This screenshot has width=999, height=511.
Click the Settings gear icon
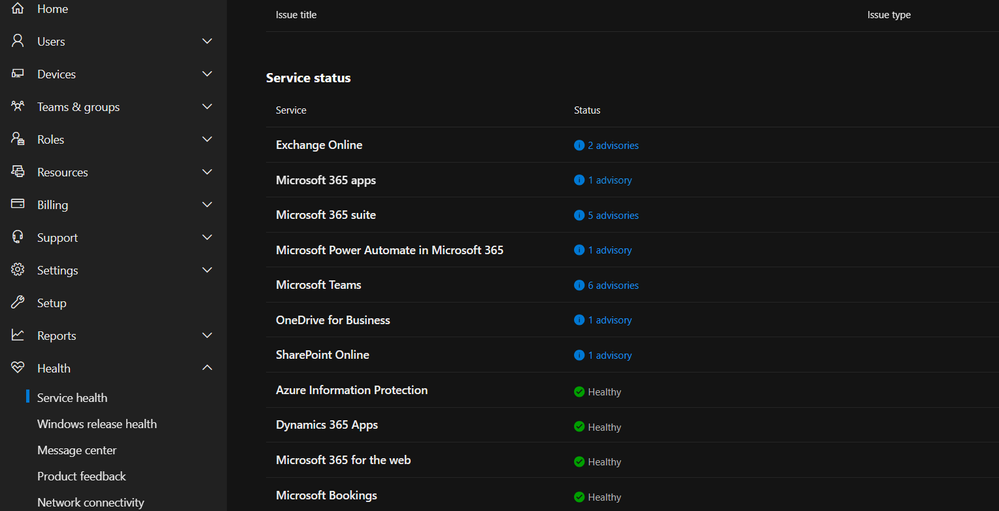pyautogui.click(x=18, y=270)
